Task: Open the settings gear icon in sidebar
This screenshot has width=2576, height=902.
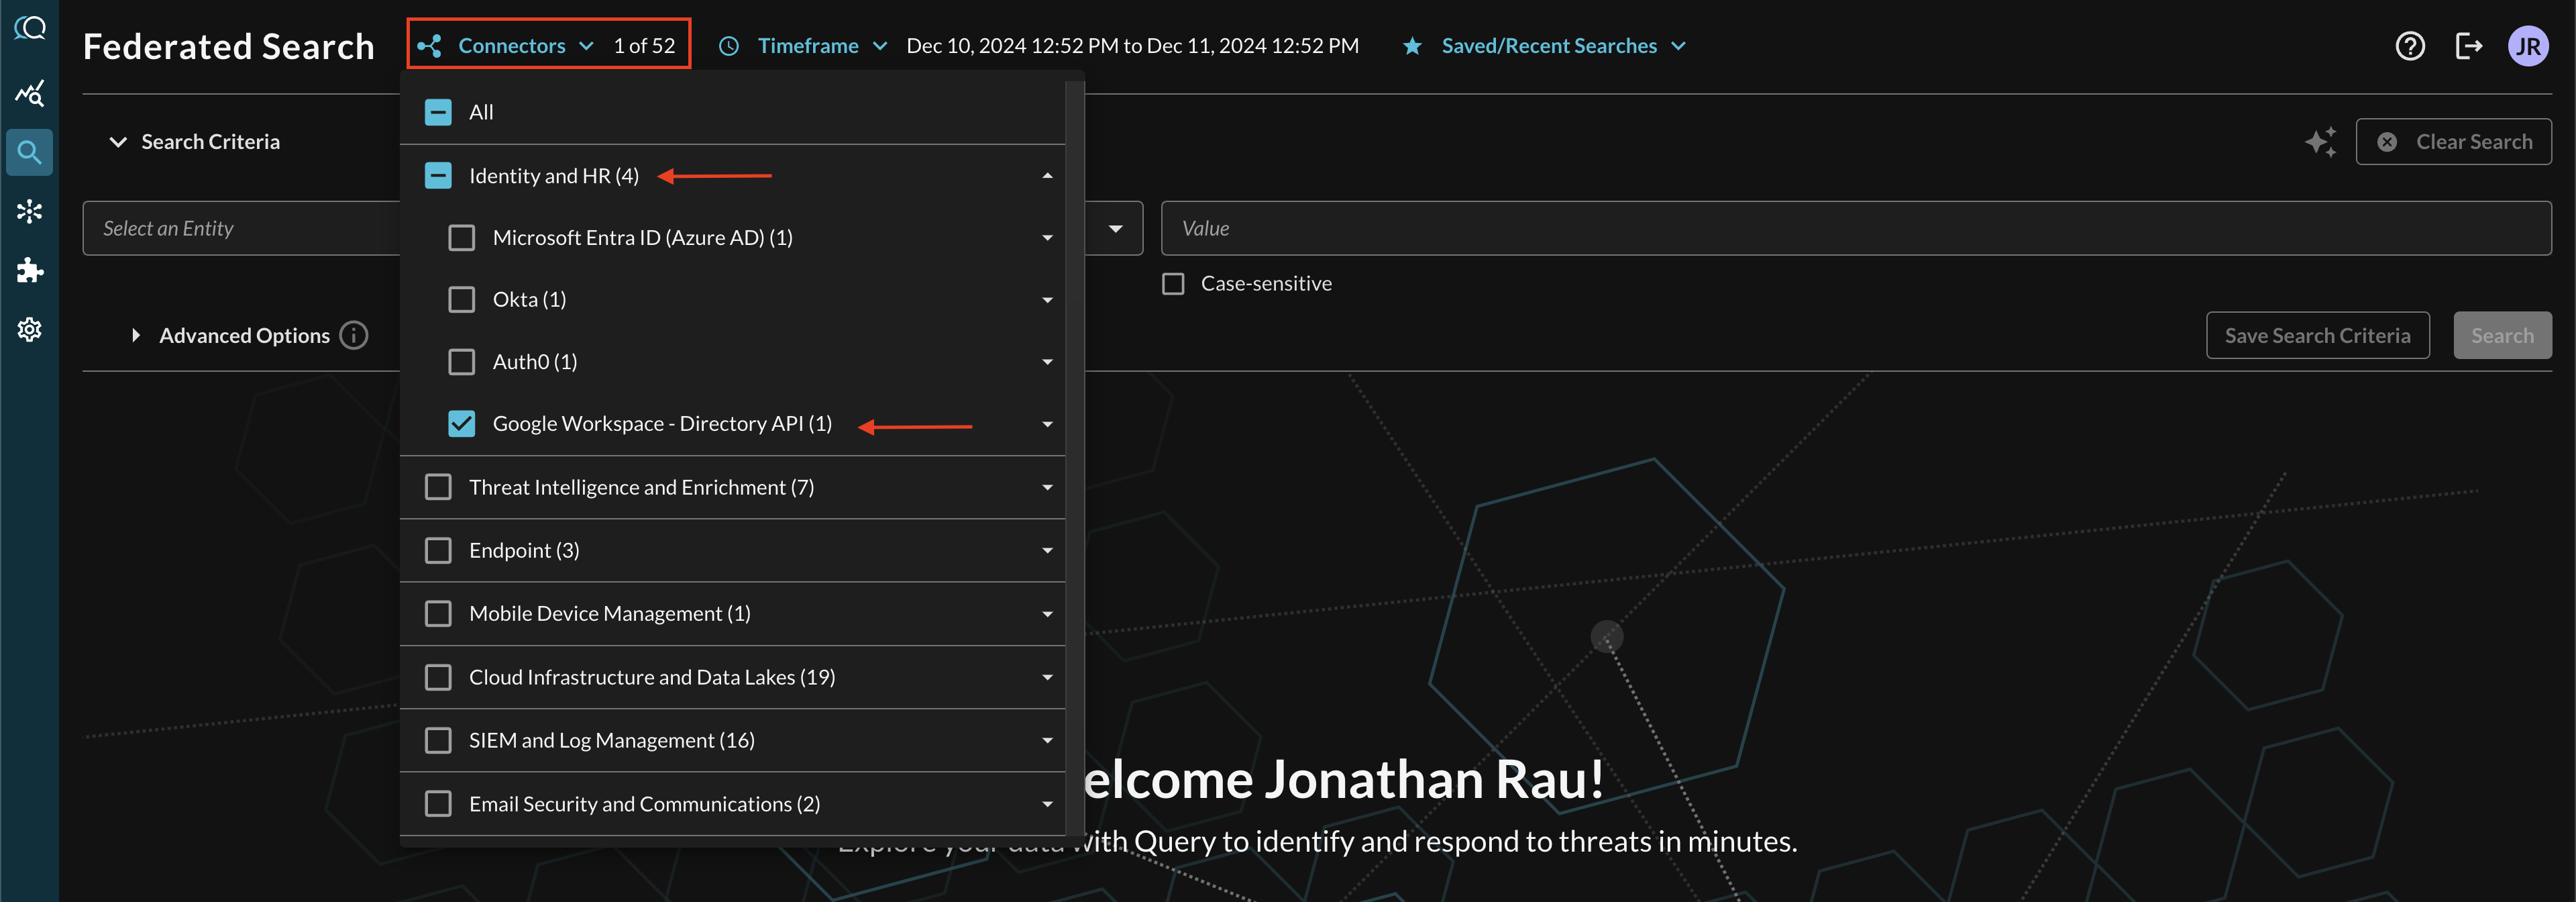Action: coord(30,329)
